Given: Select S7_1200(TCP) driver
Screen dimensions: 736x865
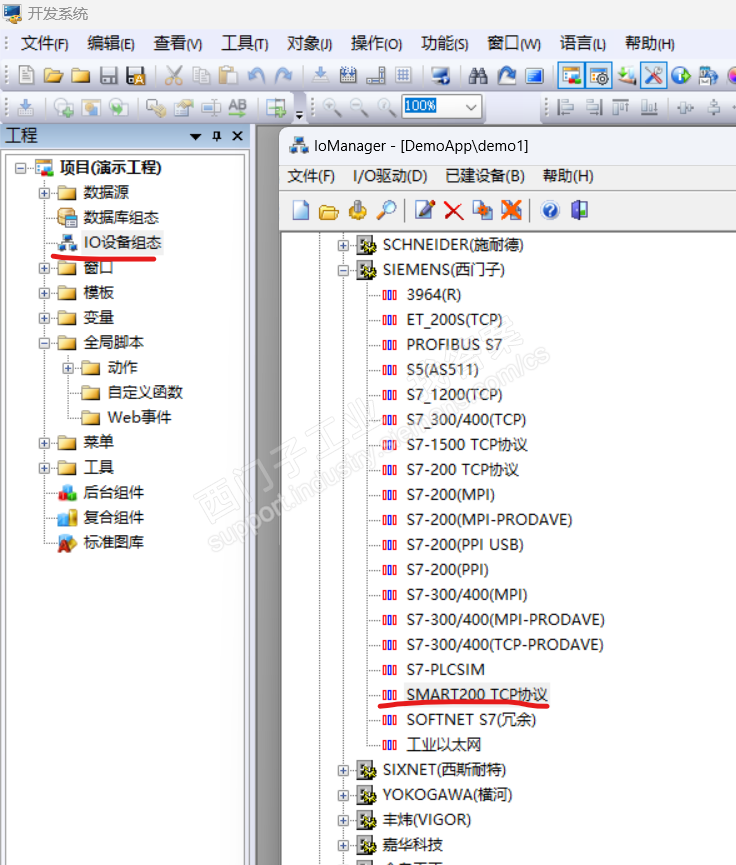Looking at the screenshot, I should pyautogui.click(x=454, y=395).
